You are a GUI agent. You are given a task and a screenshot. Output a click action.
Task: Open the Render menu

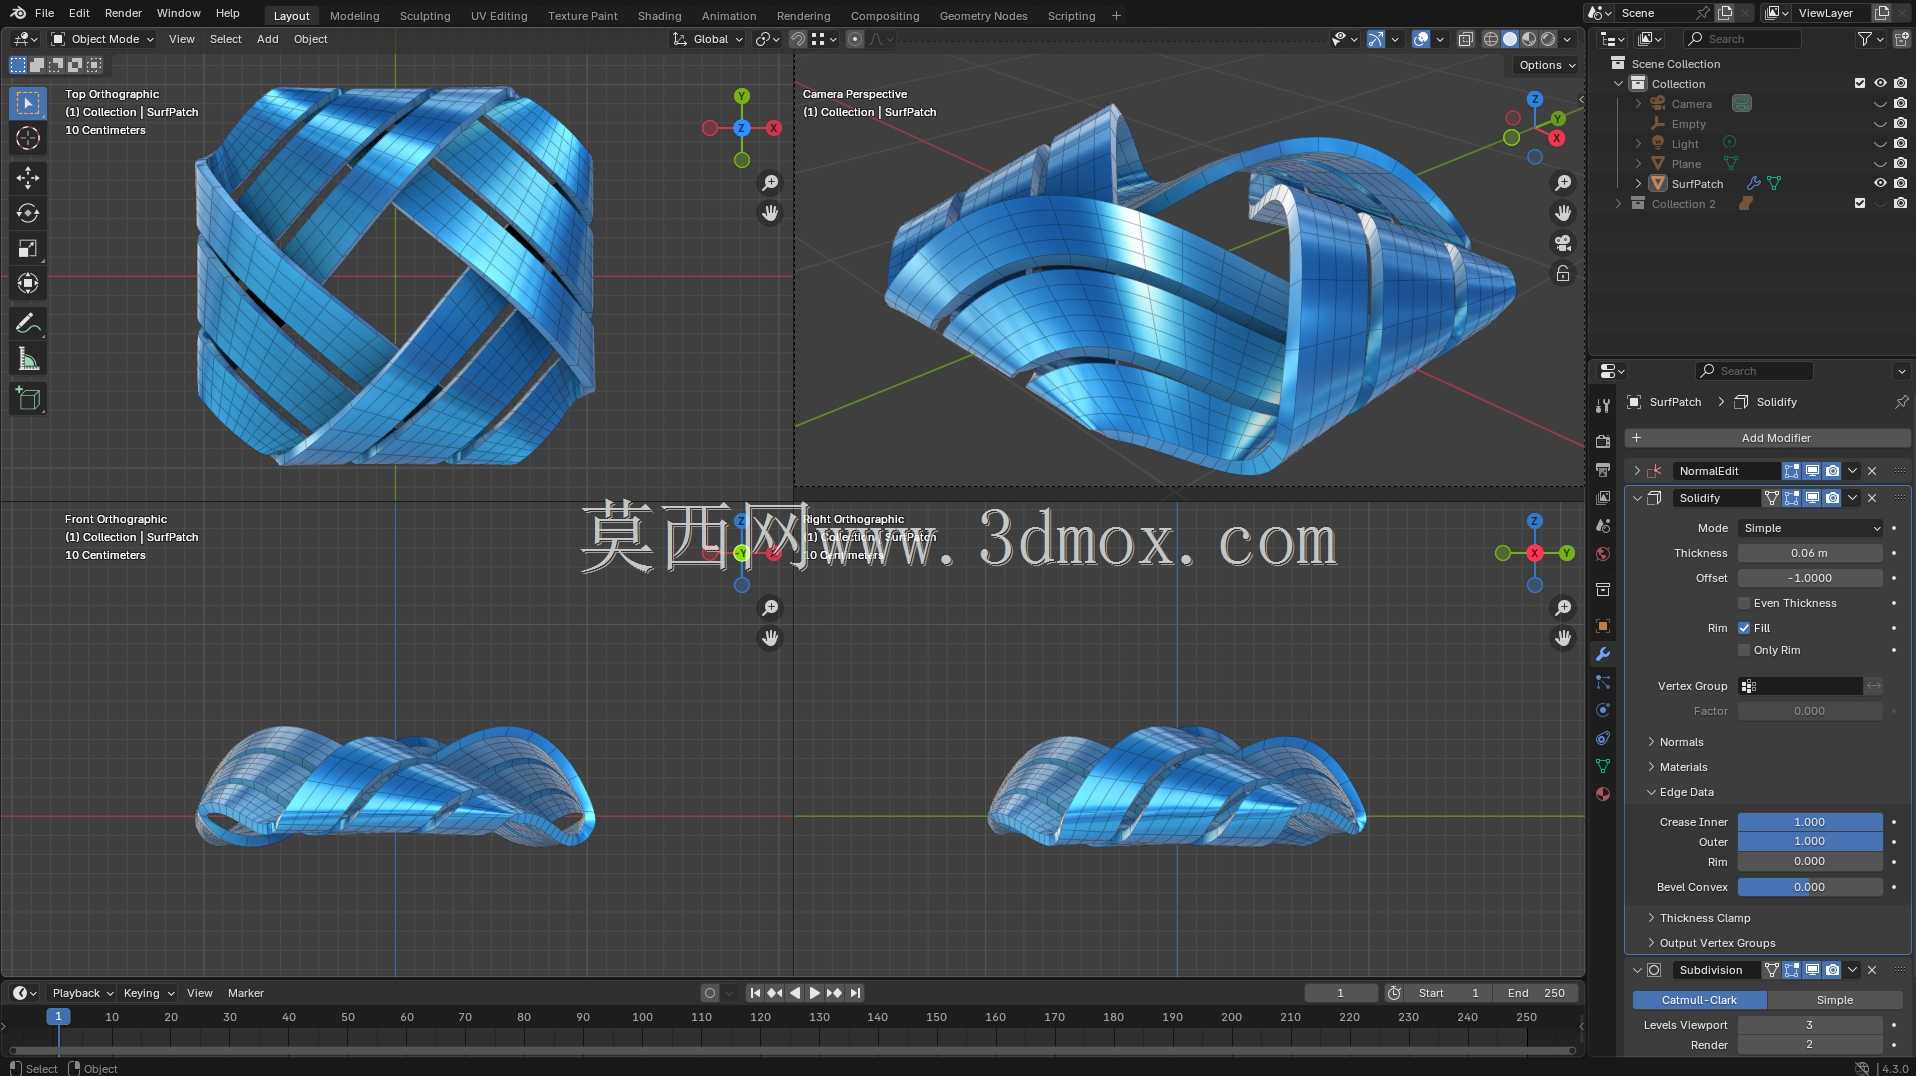click(x=123, y=13)
